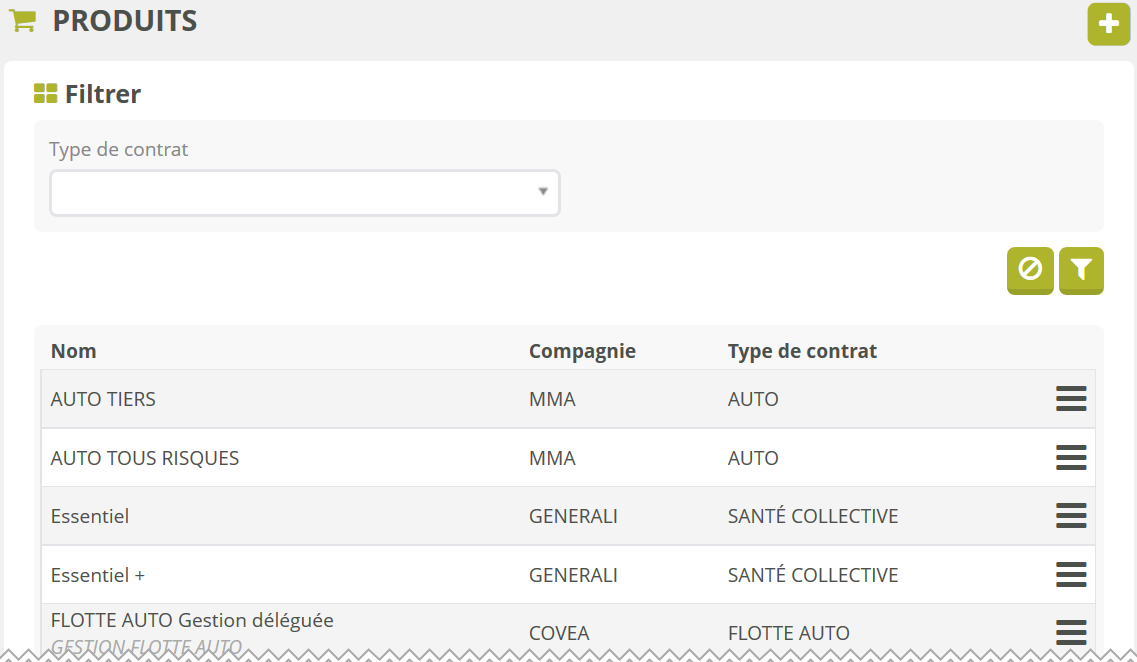Sort by Type de contrat column header
Viewport: 1137px width, 662px height.
802,351
